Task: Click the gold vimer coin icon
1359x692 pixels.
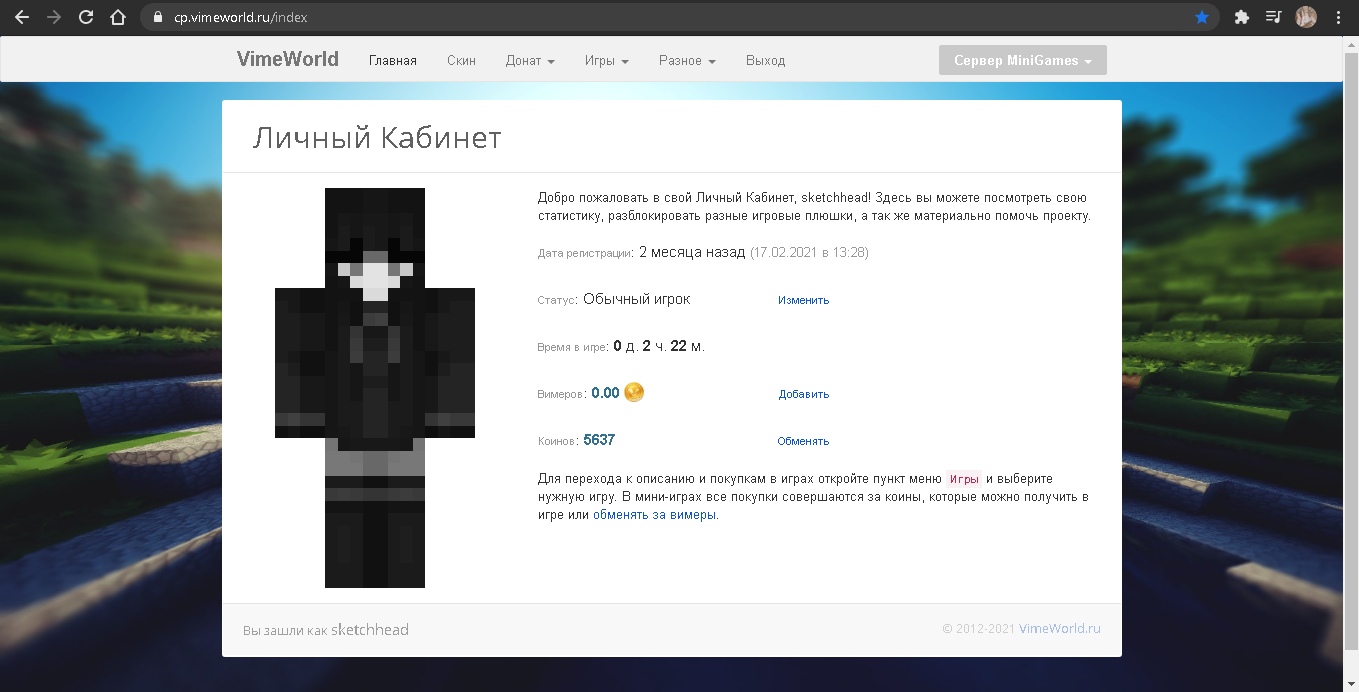Action: point(634,392)
